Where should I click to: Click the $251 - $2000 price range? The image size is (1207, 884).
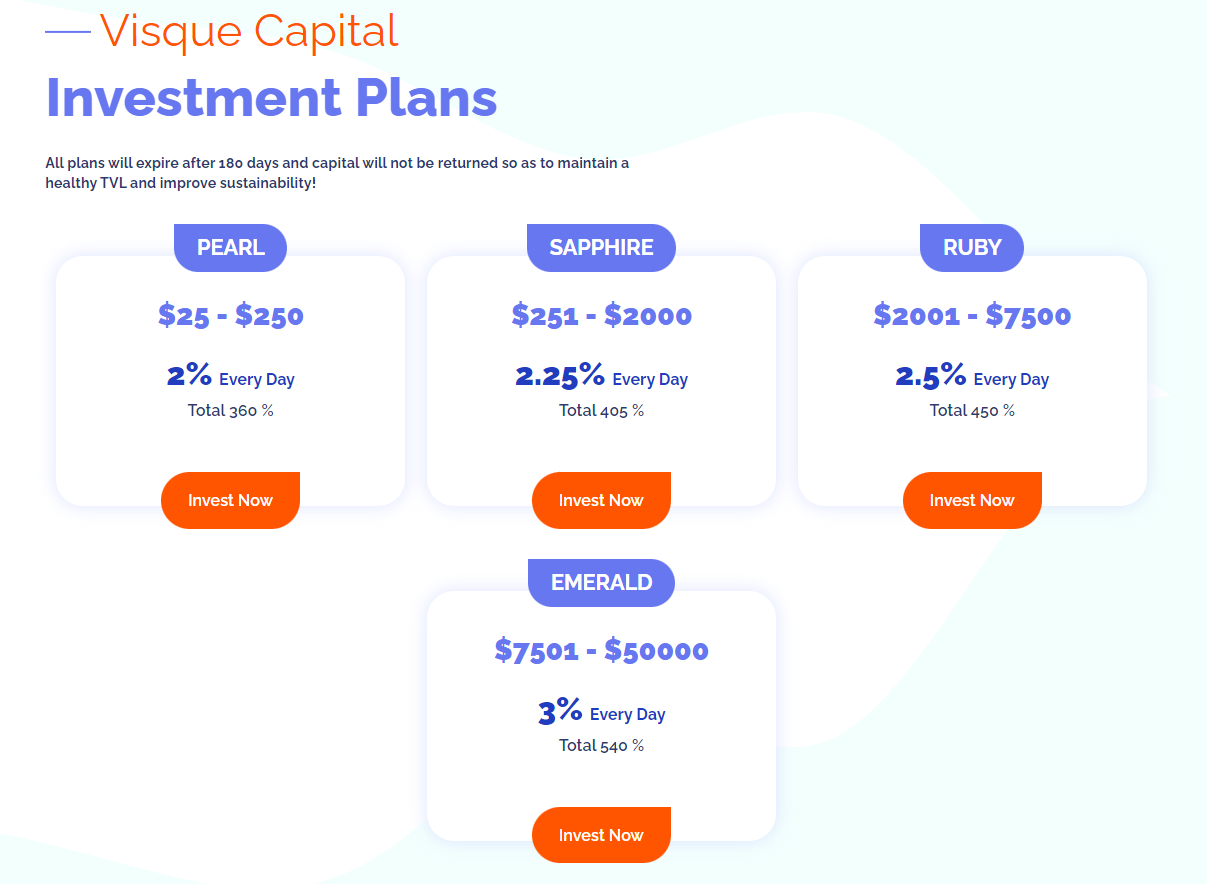coord(601,315)
